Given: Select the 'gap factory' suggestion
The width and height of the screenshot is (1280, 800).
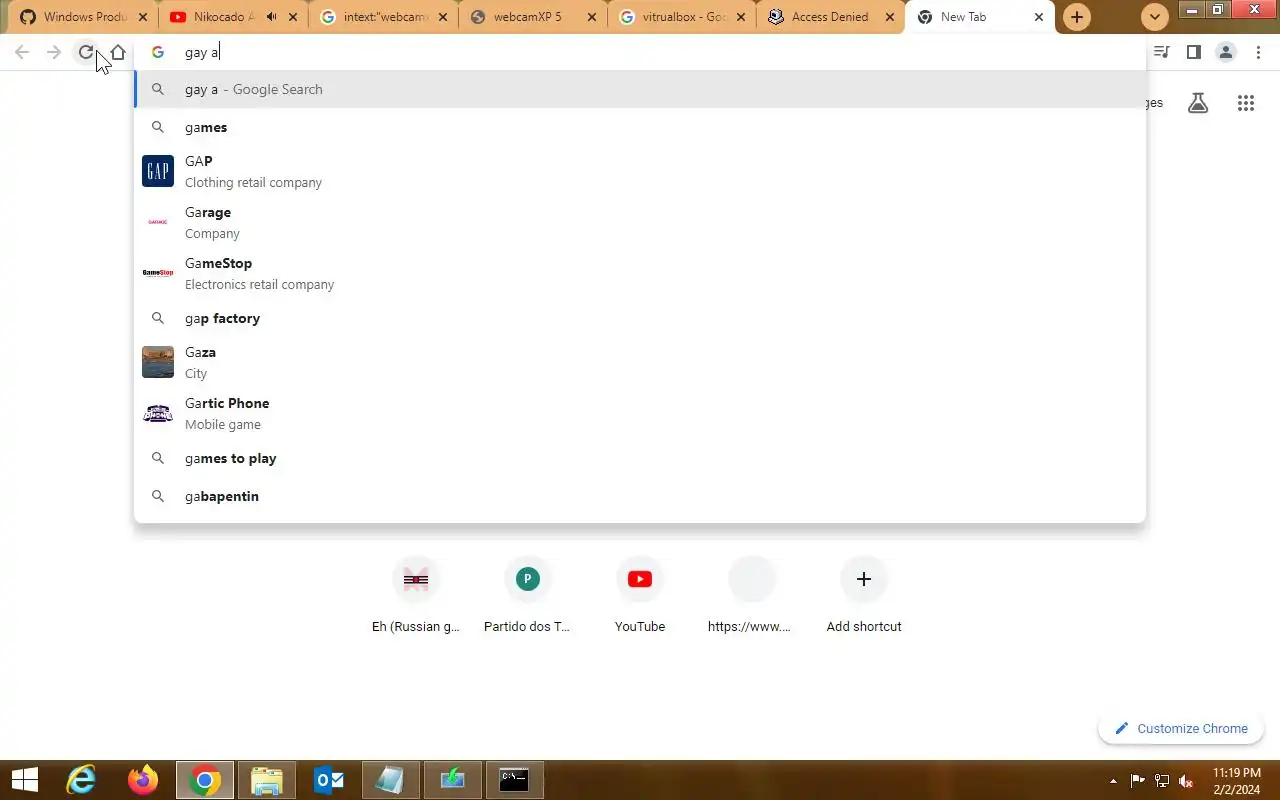Looking at the screenshot, I should coord(640,318).
